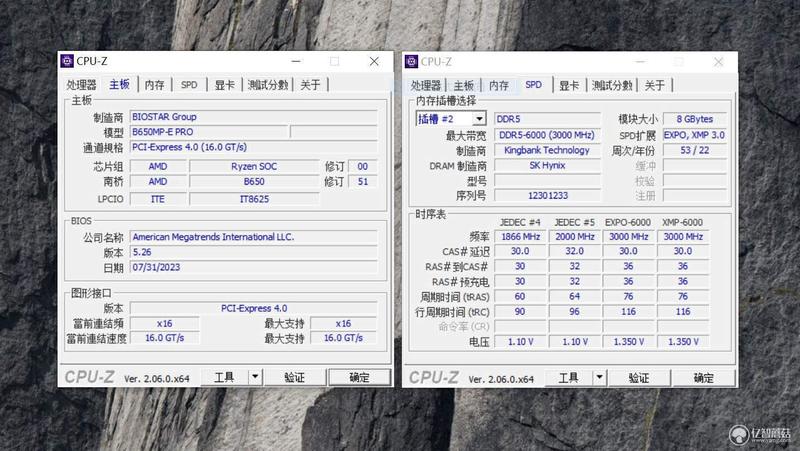Expand the 工具 dropdown arrow in right window
800x451 pixels.
tap(599, 378)
